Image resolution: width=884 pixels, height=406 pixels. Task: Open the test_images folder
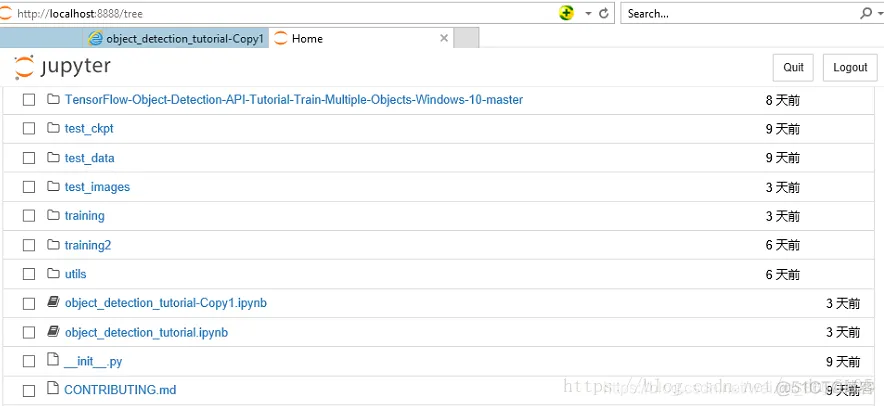click(x=97, y=187)
